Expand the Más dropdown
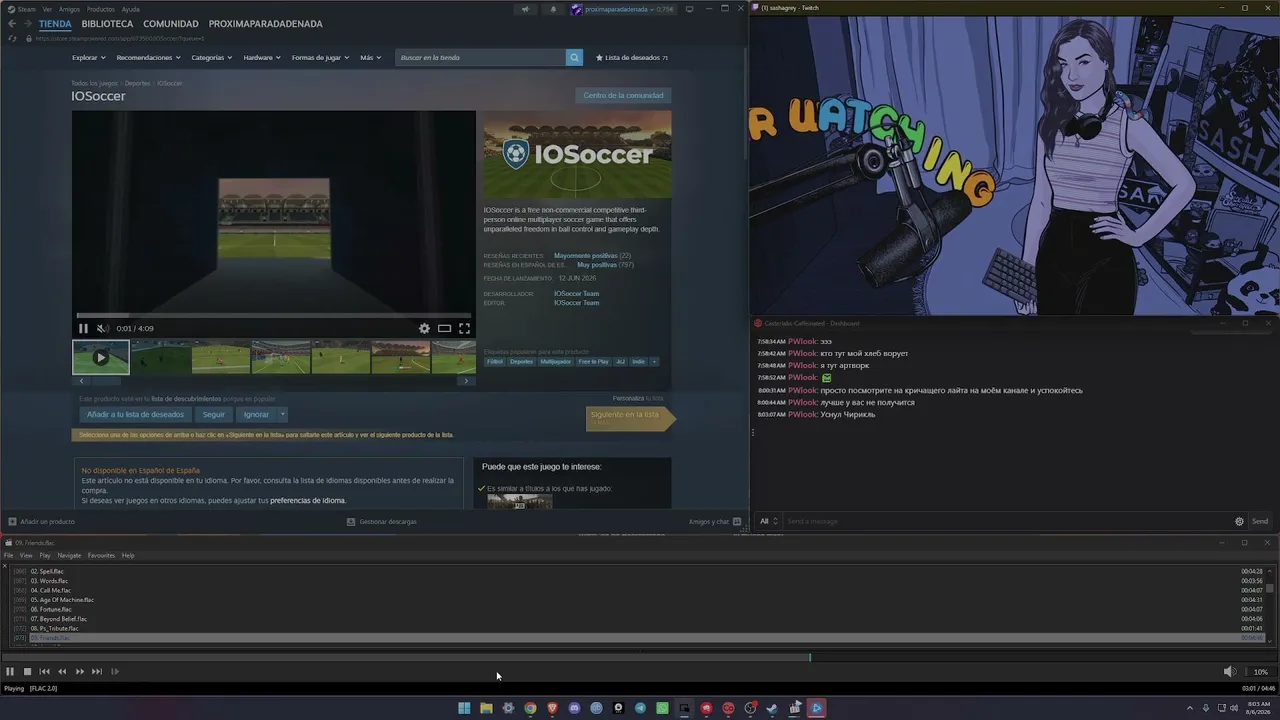The image size is (1280, 720). click(x=370, y=58)
